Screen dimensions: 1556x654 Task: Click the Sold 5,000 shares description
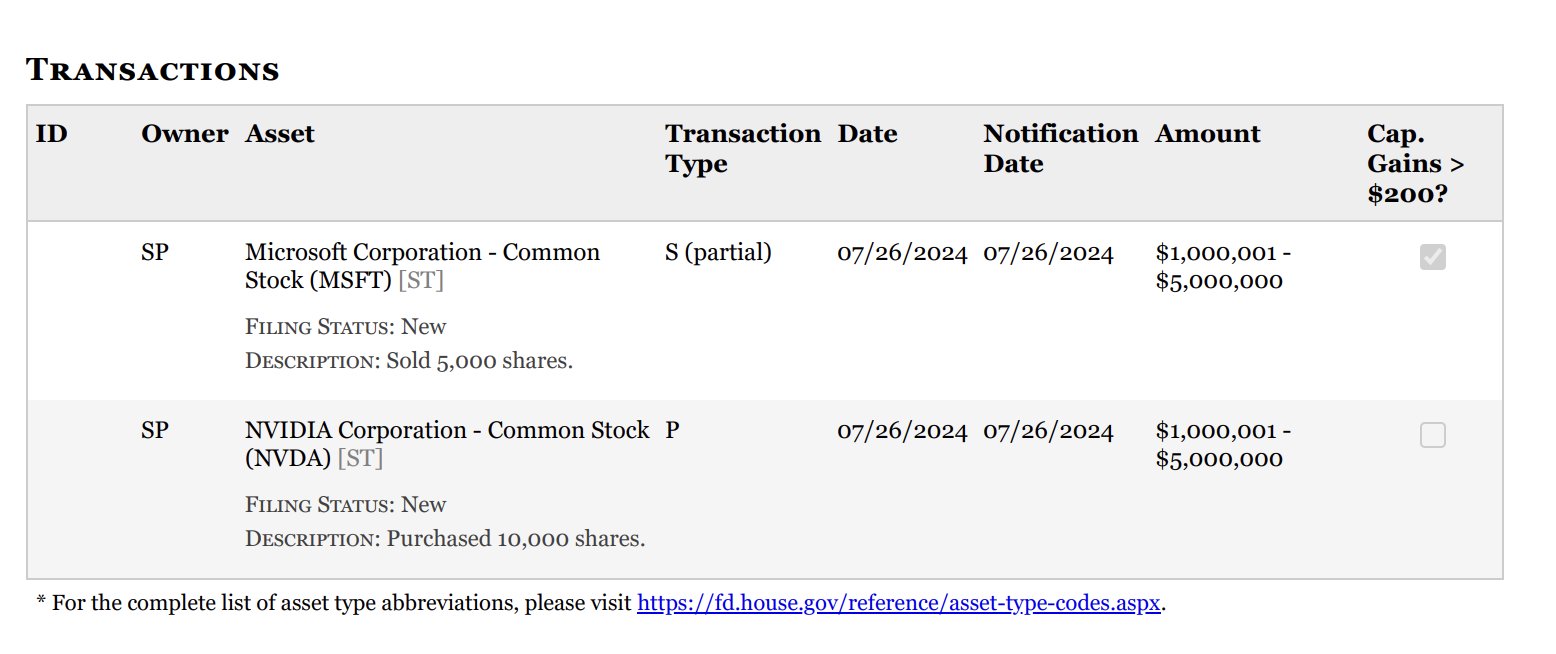pos(479,361)
